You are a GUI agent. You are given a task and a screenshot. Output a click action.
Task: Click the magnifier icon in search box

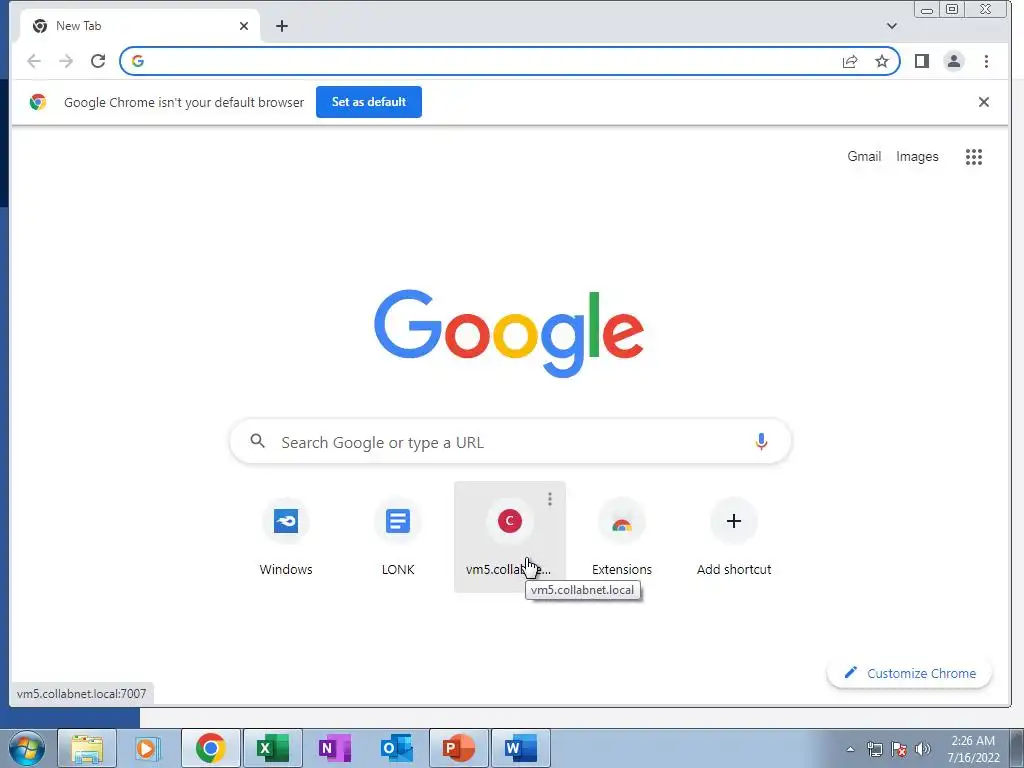tap(258, 441)
